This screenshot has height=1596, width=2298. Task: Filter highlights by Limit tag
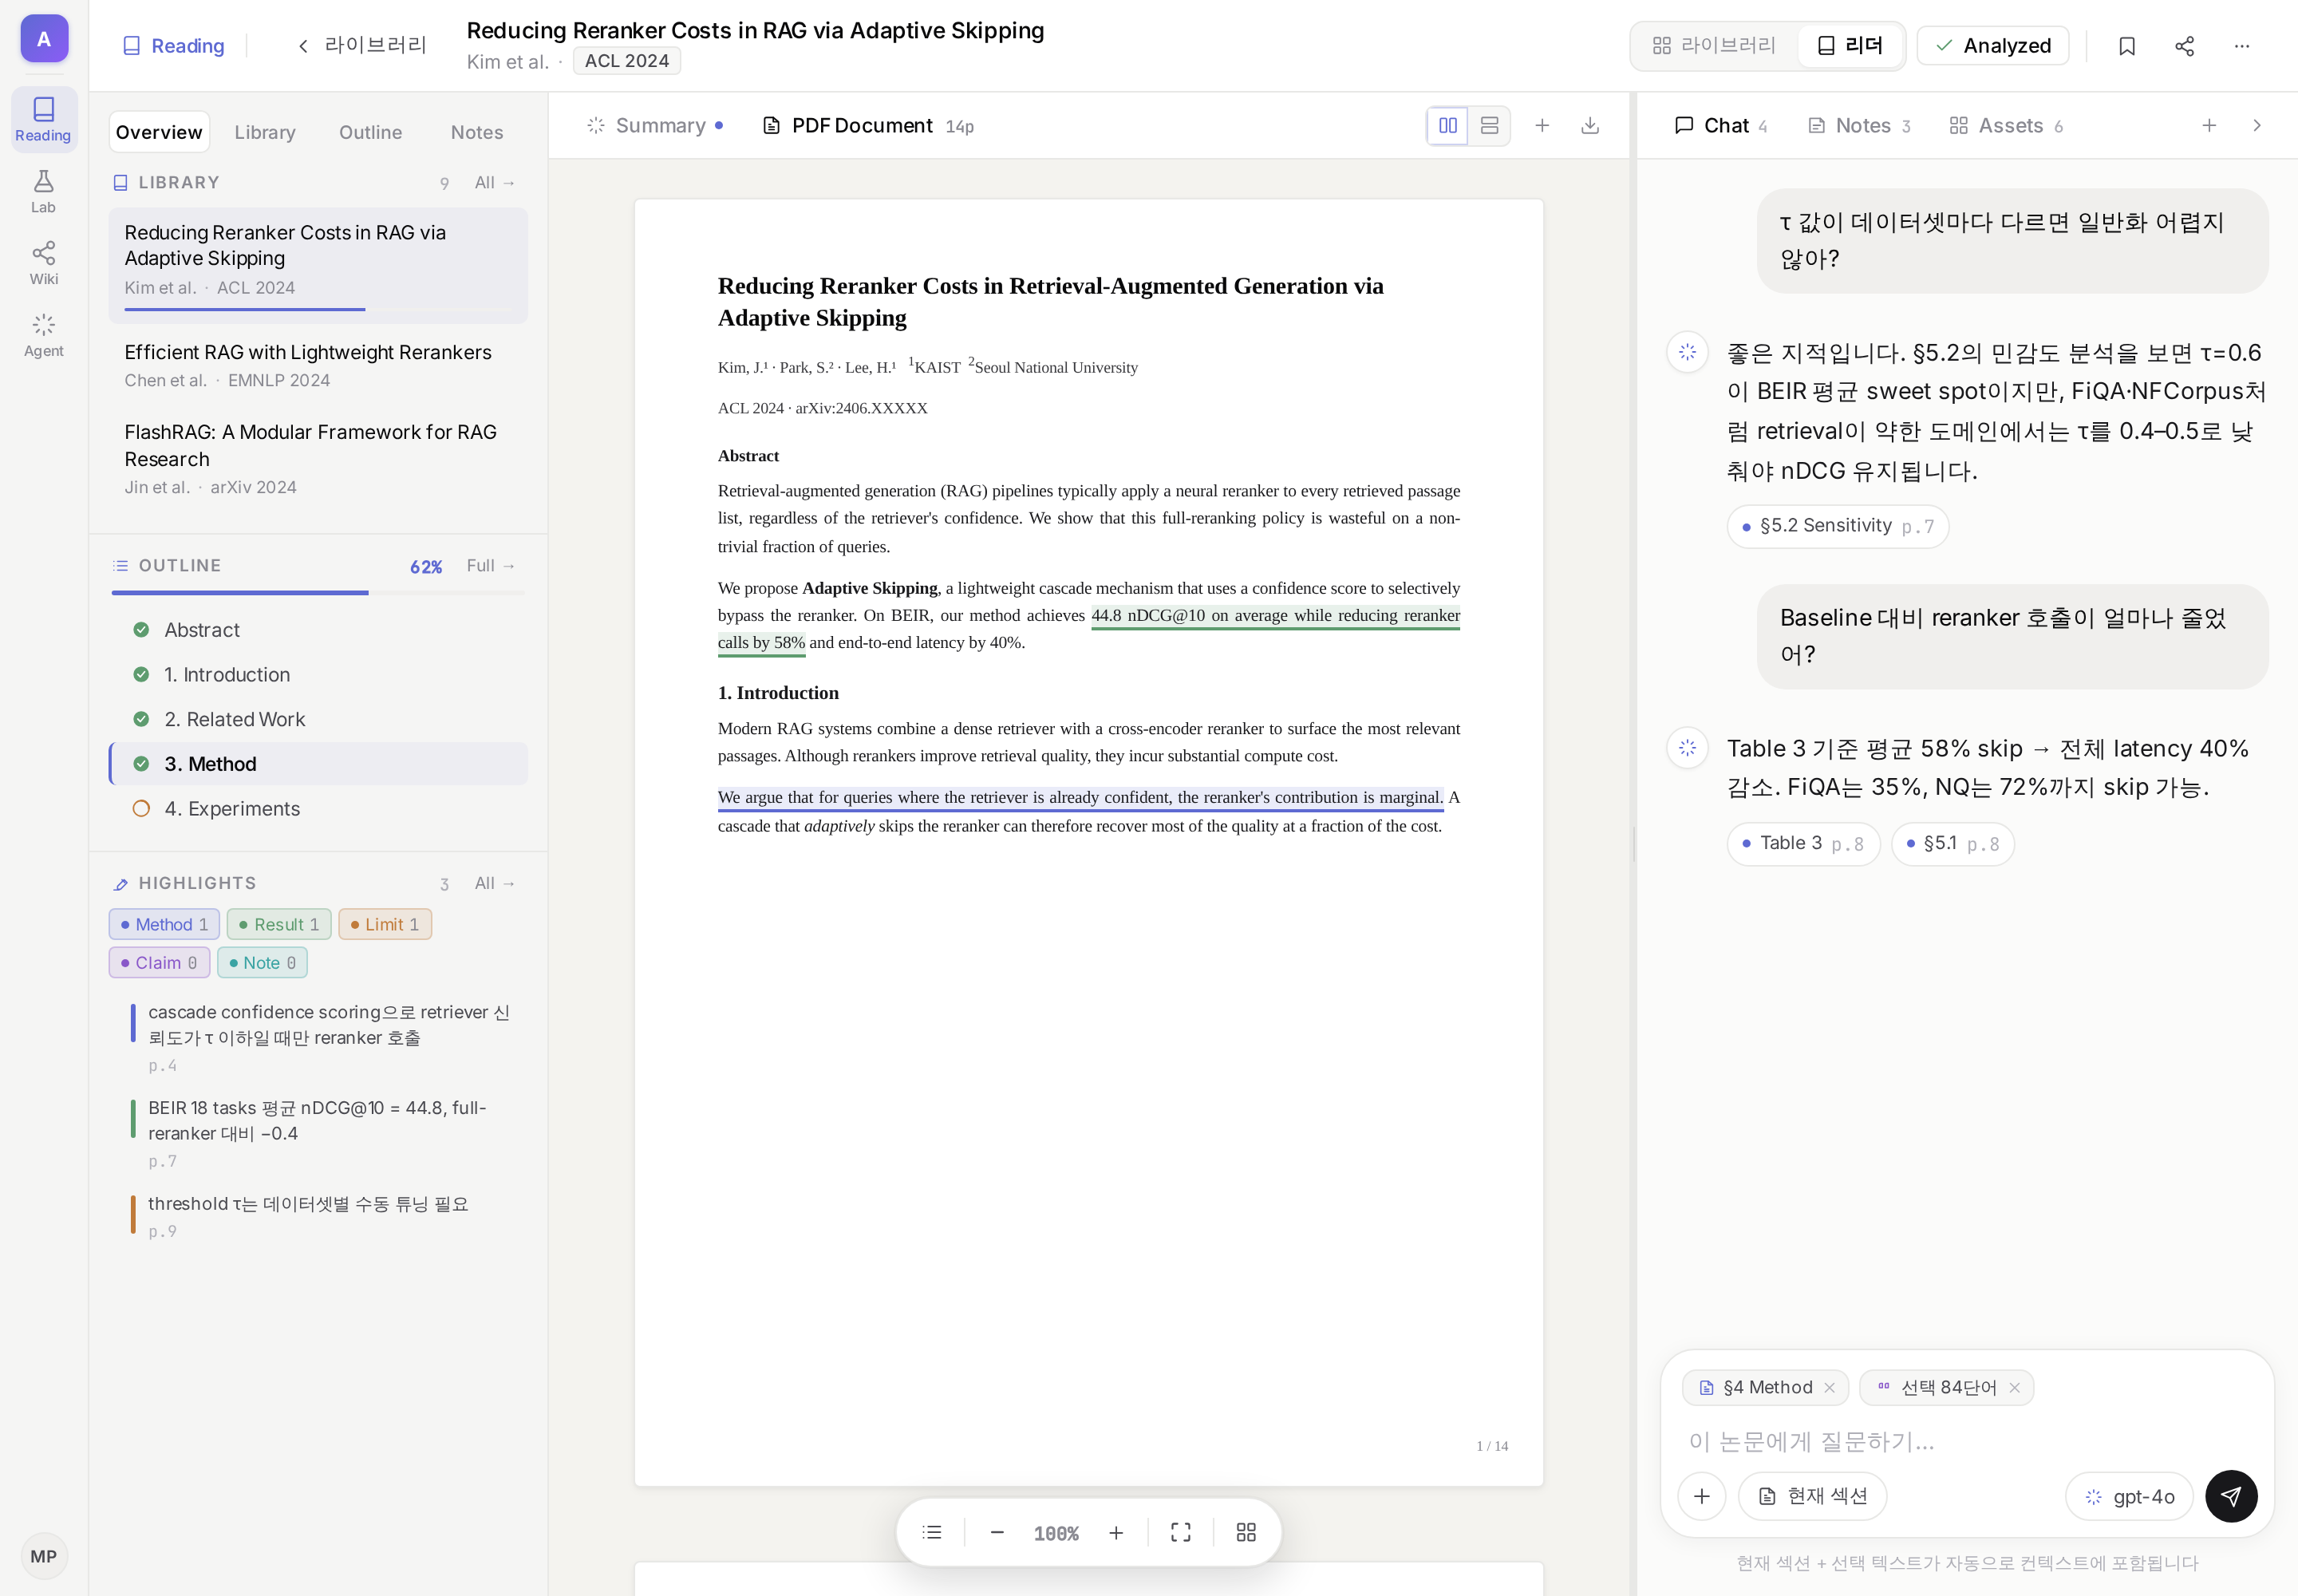tap(385, 925)
